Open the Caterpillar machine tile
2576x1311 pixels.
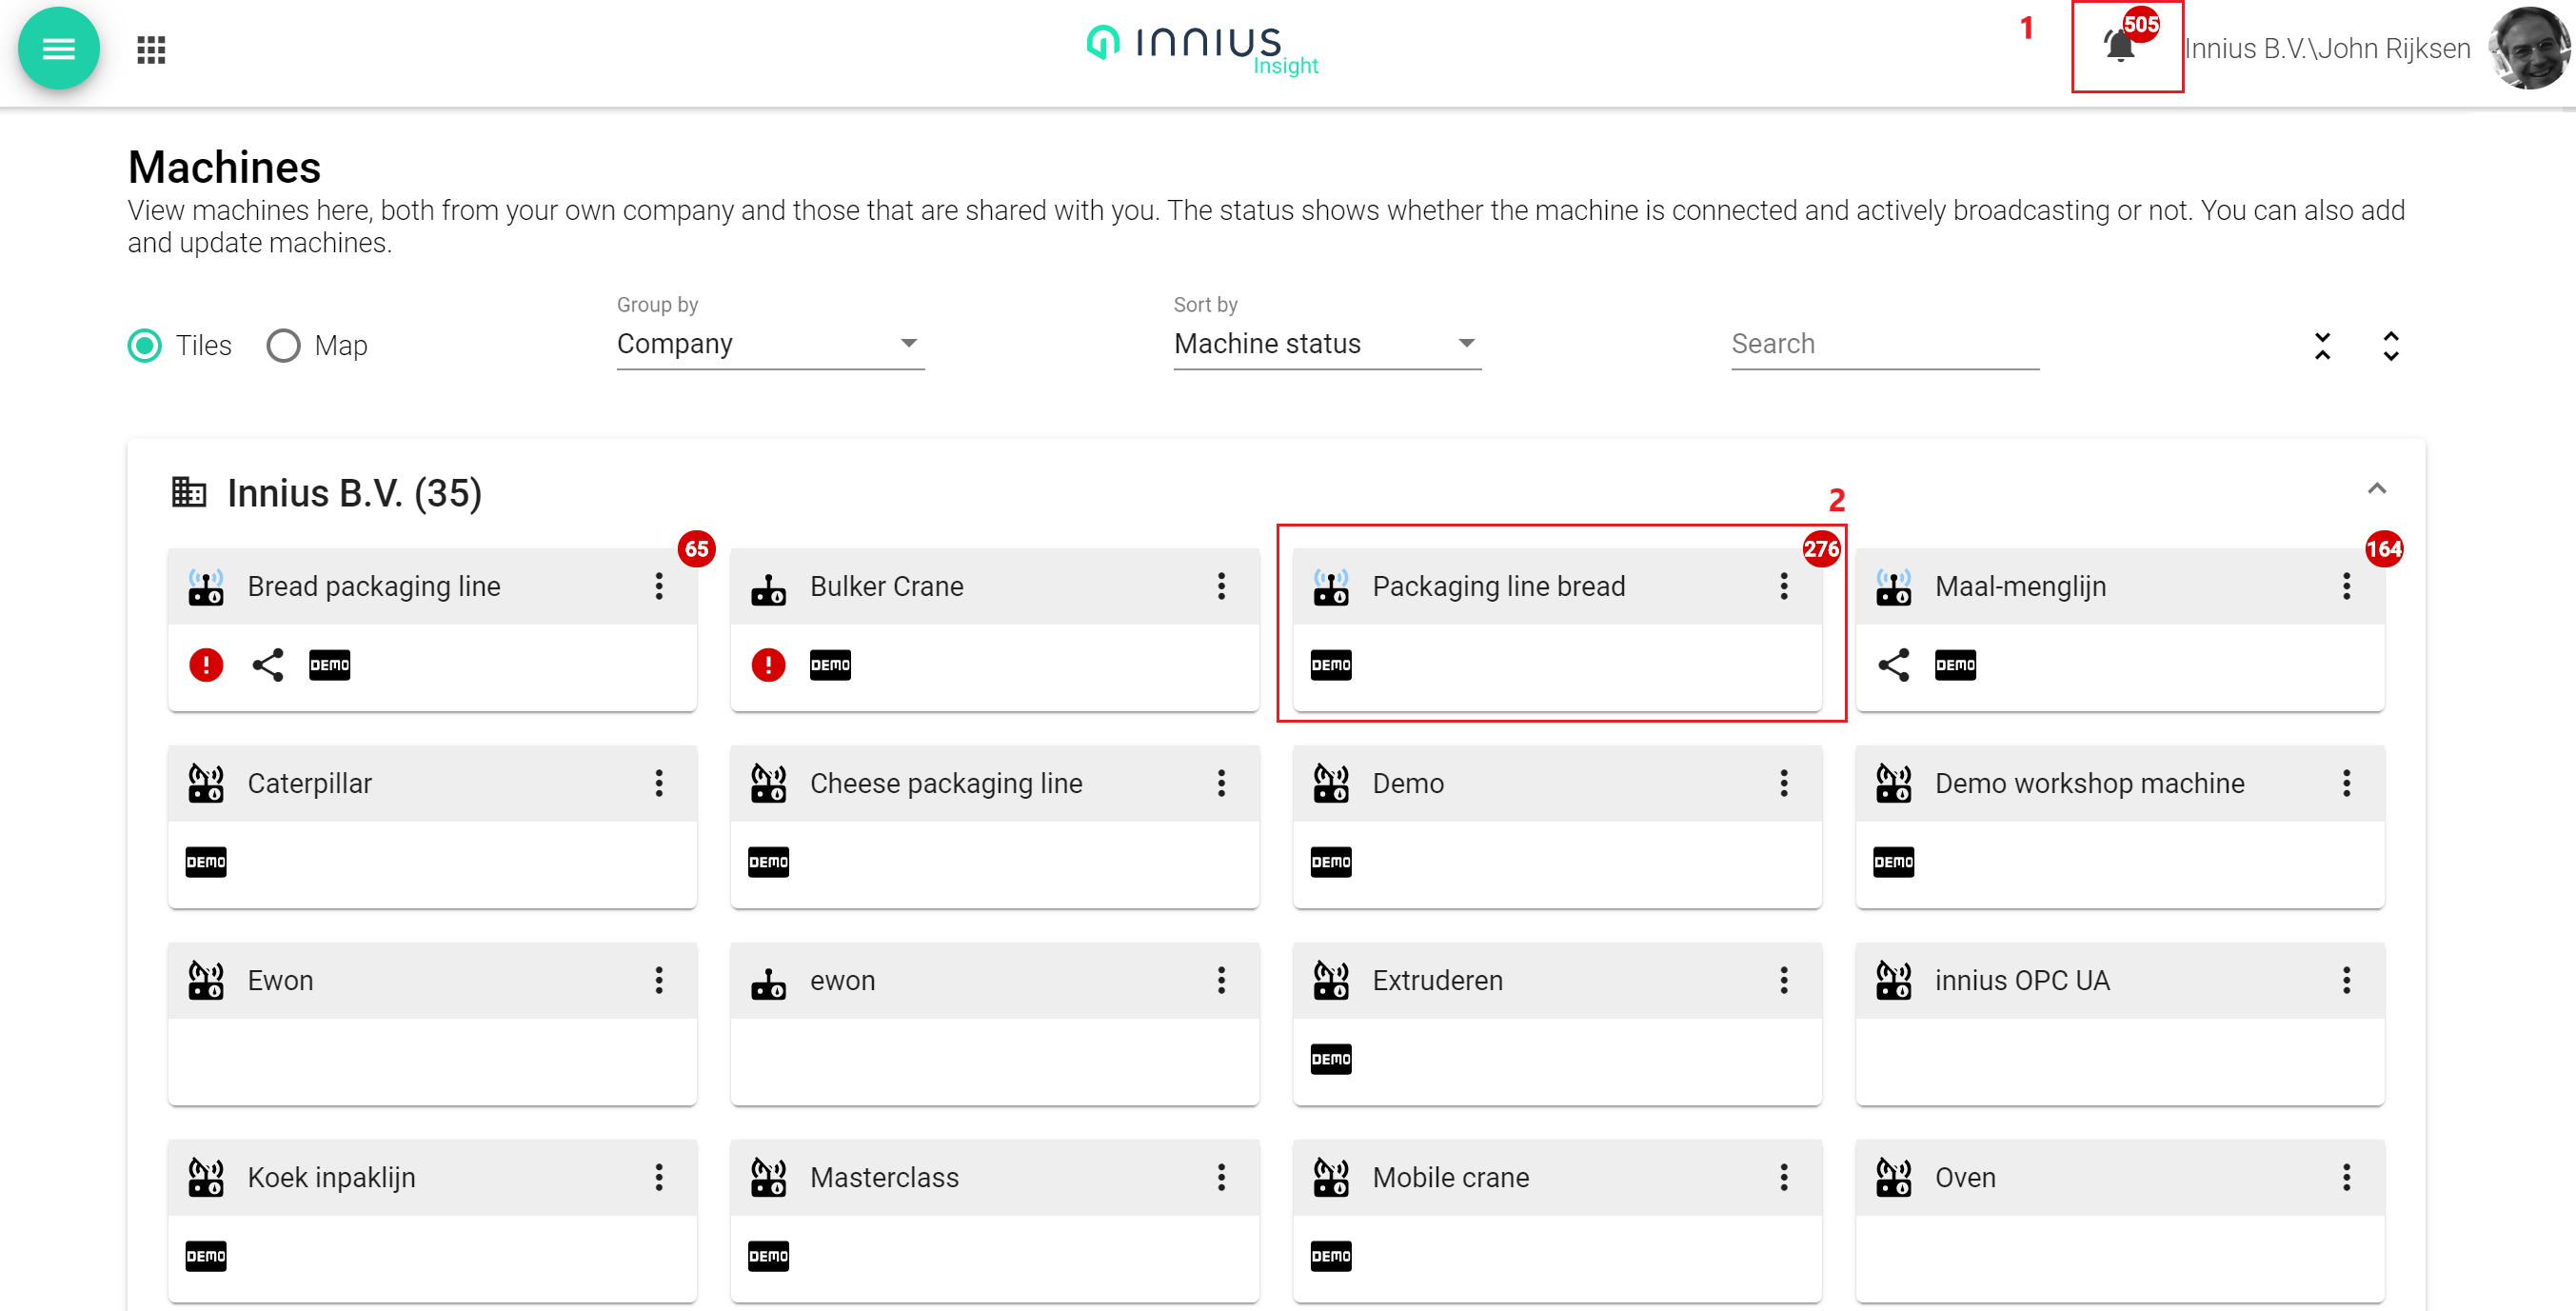(x=432, y=826)
